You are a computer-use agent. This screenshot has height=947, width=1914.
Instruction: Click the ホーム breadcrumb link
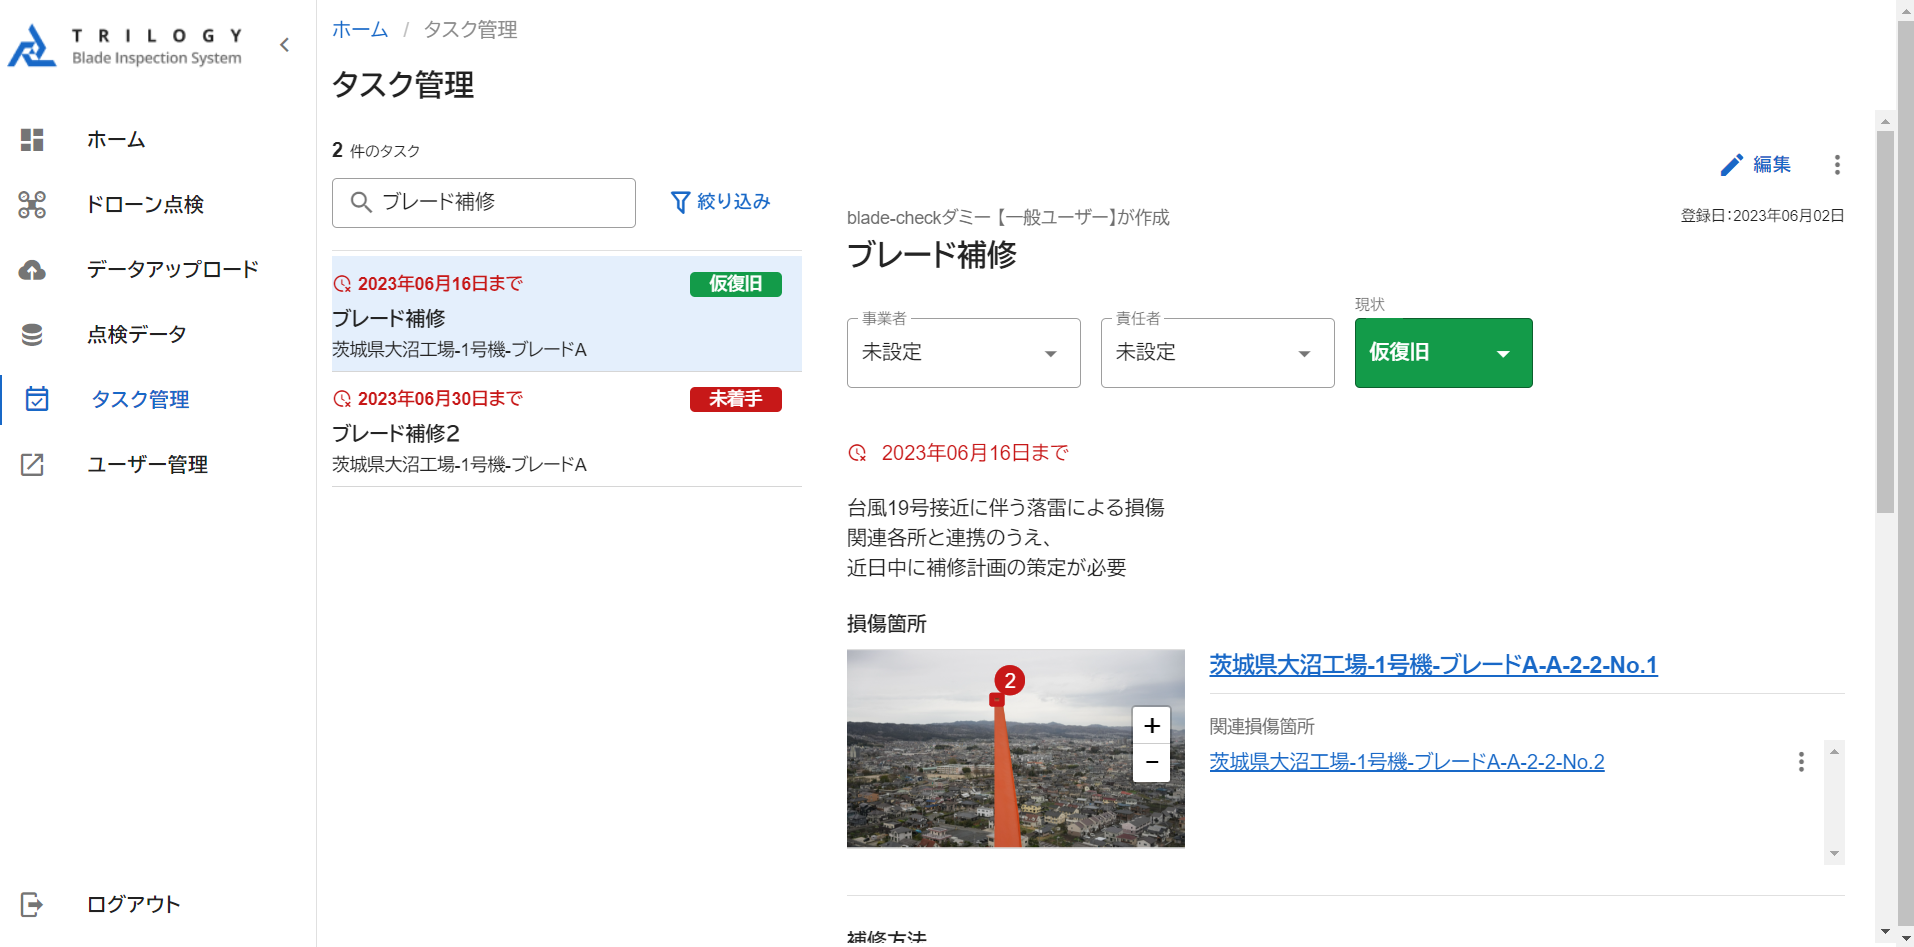point(360,30)
